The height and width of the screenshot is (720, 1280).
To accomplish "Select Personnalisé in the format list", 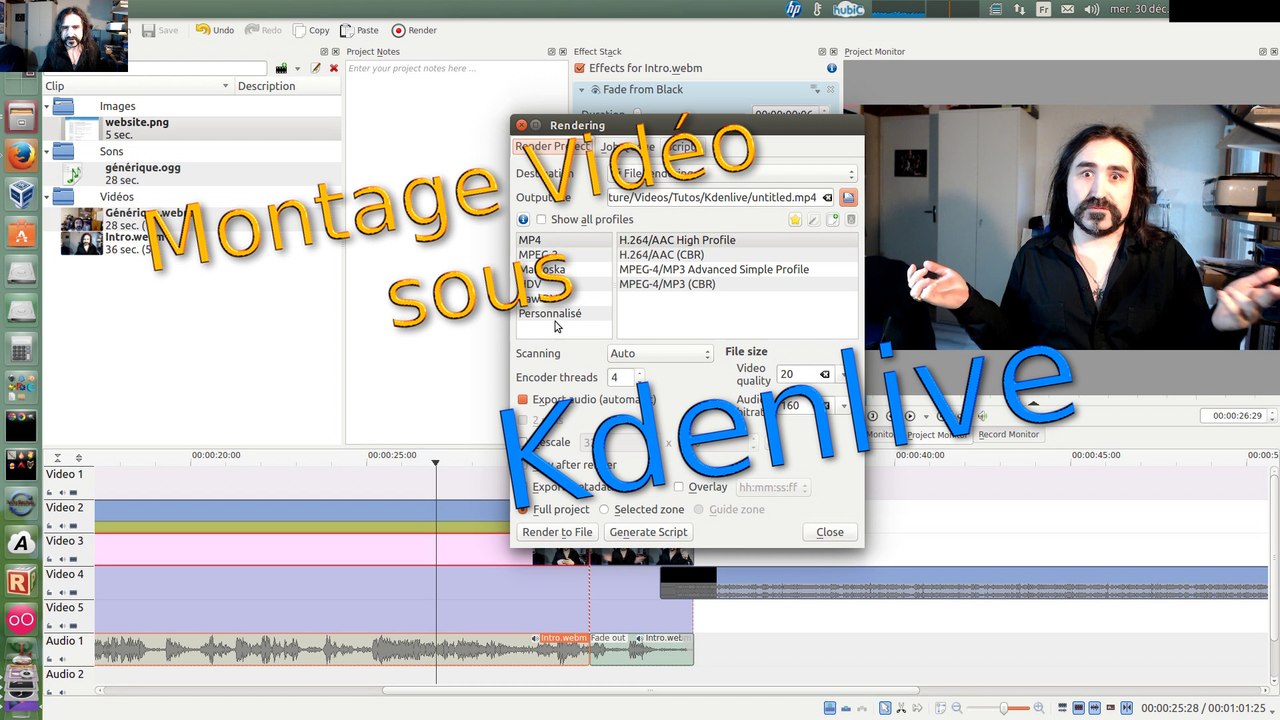I will 564,313.
